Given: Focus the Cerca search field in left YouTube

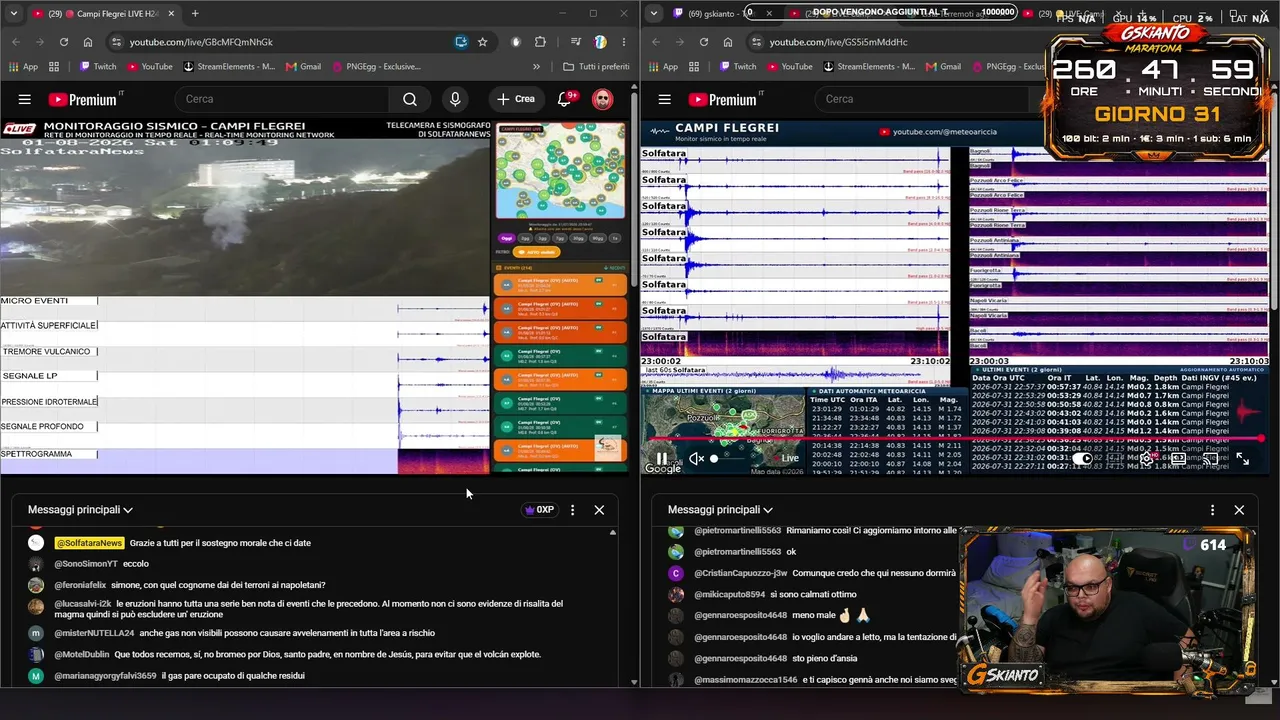Looking at the screenshot, I should (282, 99).
